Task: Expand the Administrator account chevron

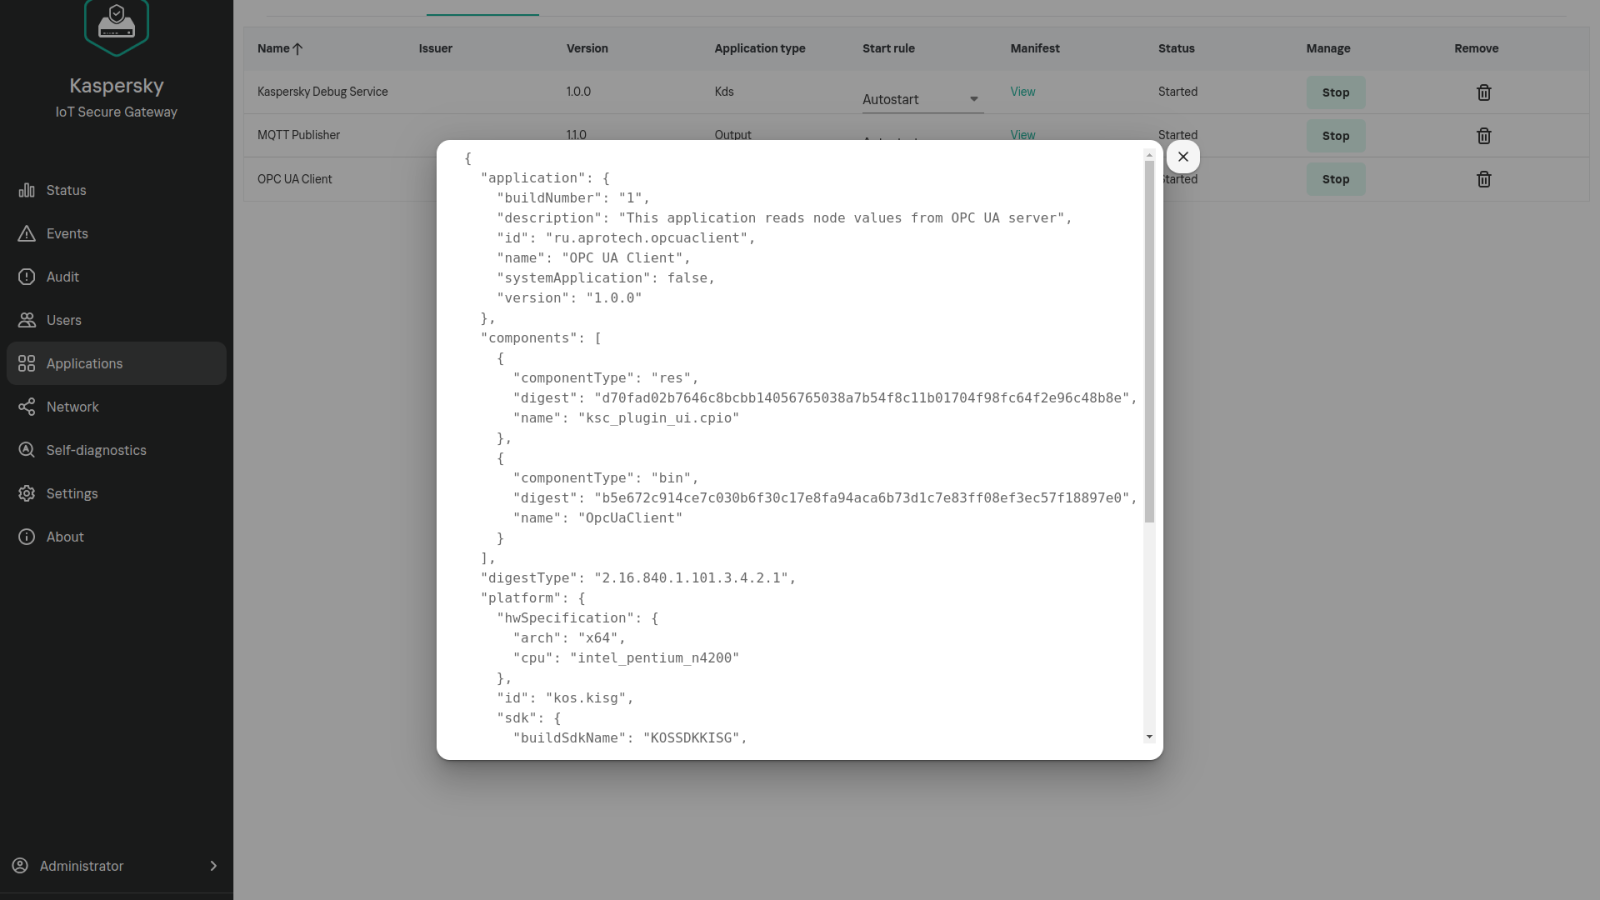Action: 213,866
